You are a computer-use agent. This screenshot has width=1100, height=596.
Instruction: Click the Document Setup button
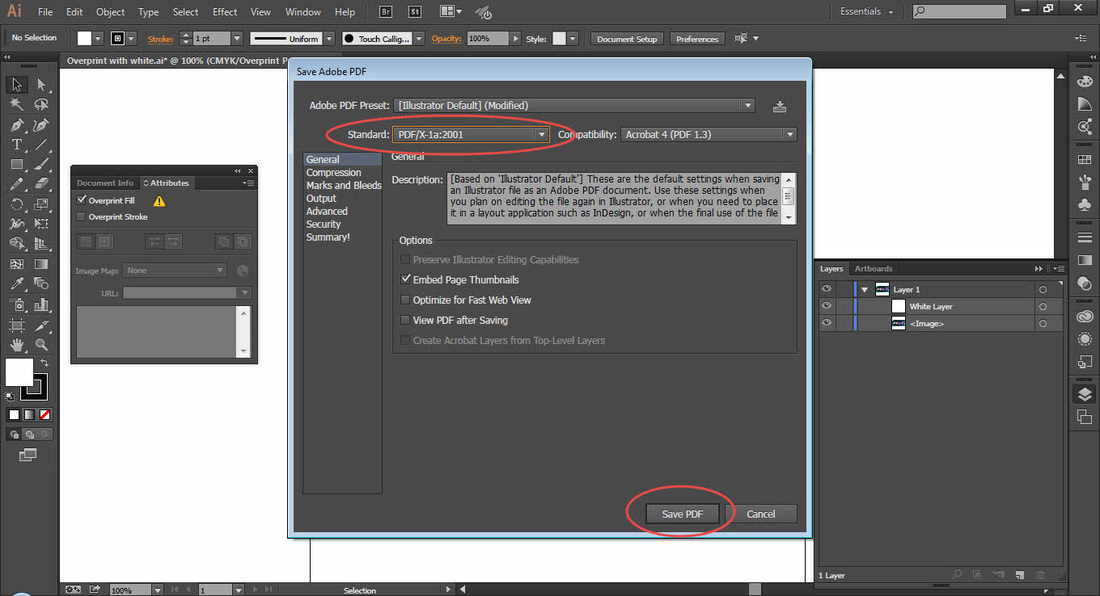coord(626,39)
